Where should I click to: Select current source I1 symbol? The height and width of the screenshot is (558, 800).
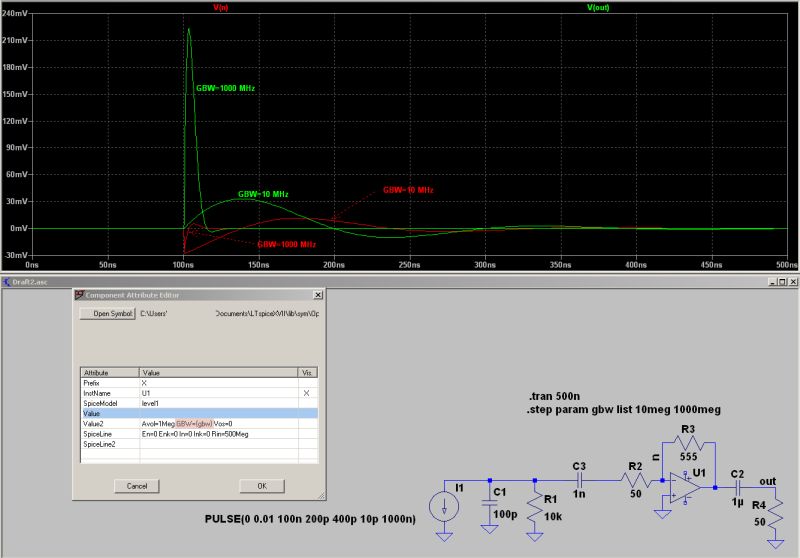tap(444, 506)
